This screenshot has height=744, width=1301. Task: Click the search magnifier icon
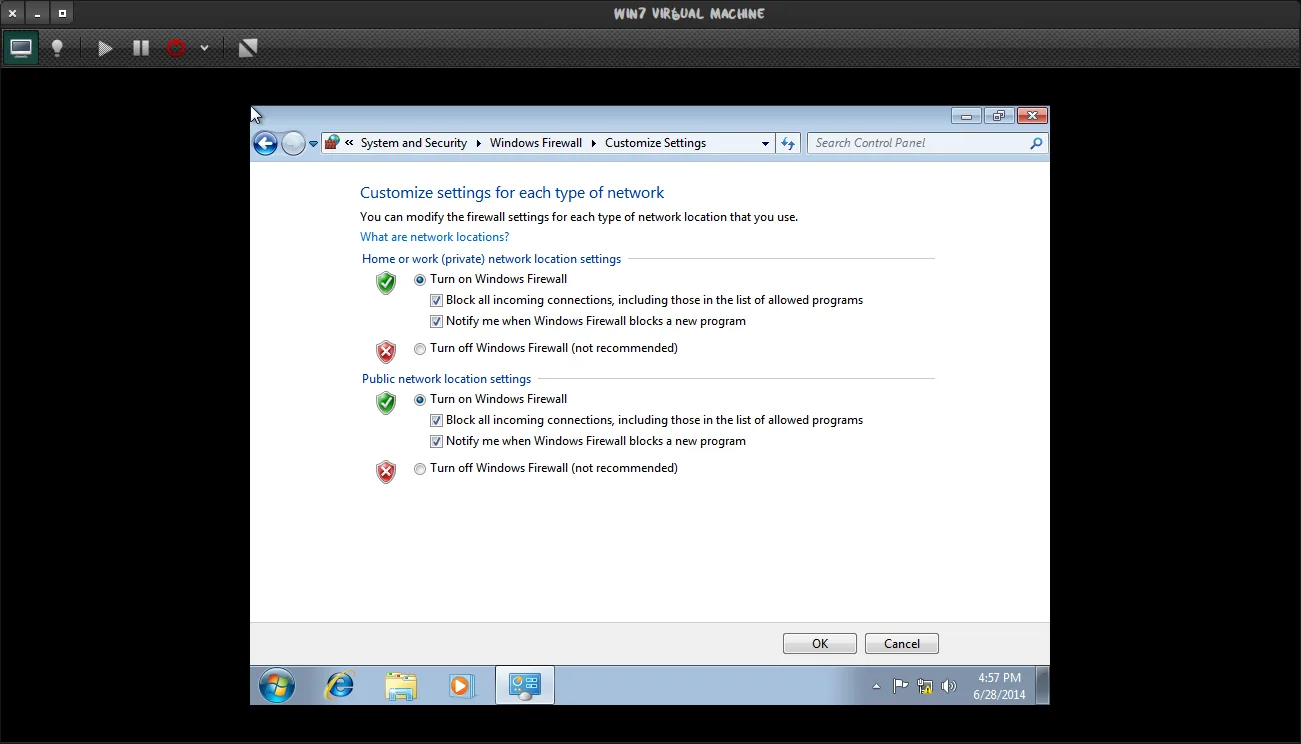(x=1036, y=143)
